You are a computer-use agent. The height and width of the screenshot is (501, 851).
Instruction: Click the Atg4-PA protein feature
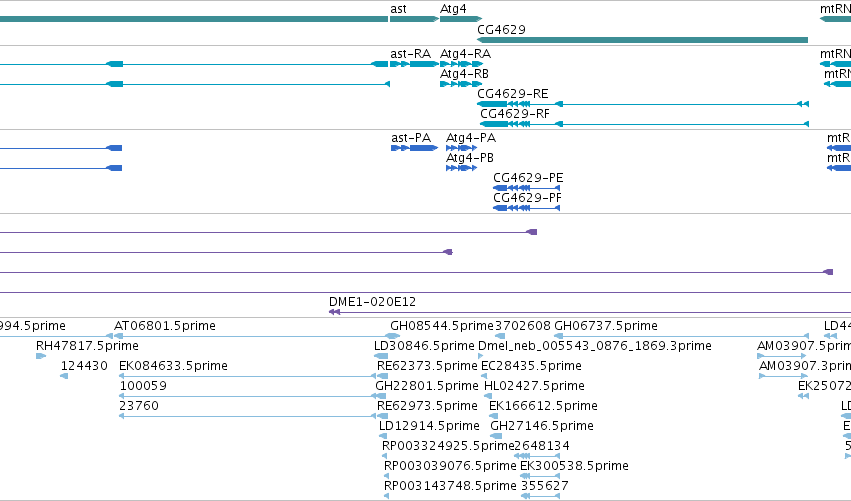coord(461,148)
